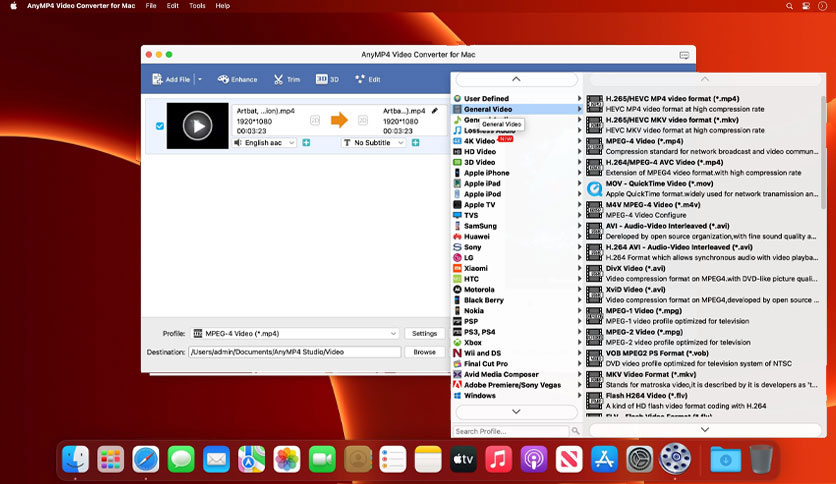
Task: Expand the Avid Media Composer category
Action: [517, 374]
